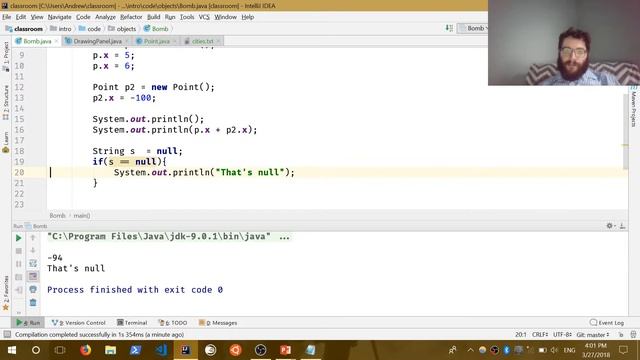The width and height of the screenshot is (640, 360).
Task: Switch to DrawingPanel.java tab
Action: (x=97, y=41)
